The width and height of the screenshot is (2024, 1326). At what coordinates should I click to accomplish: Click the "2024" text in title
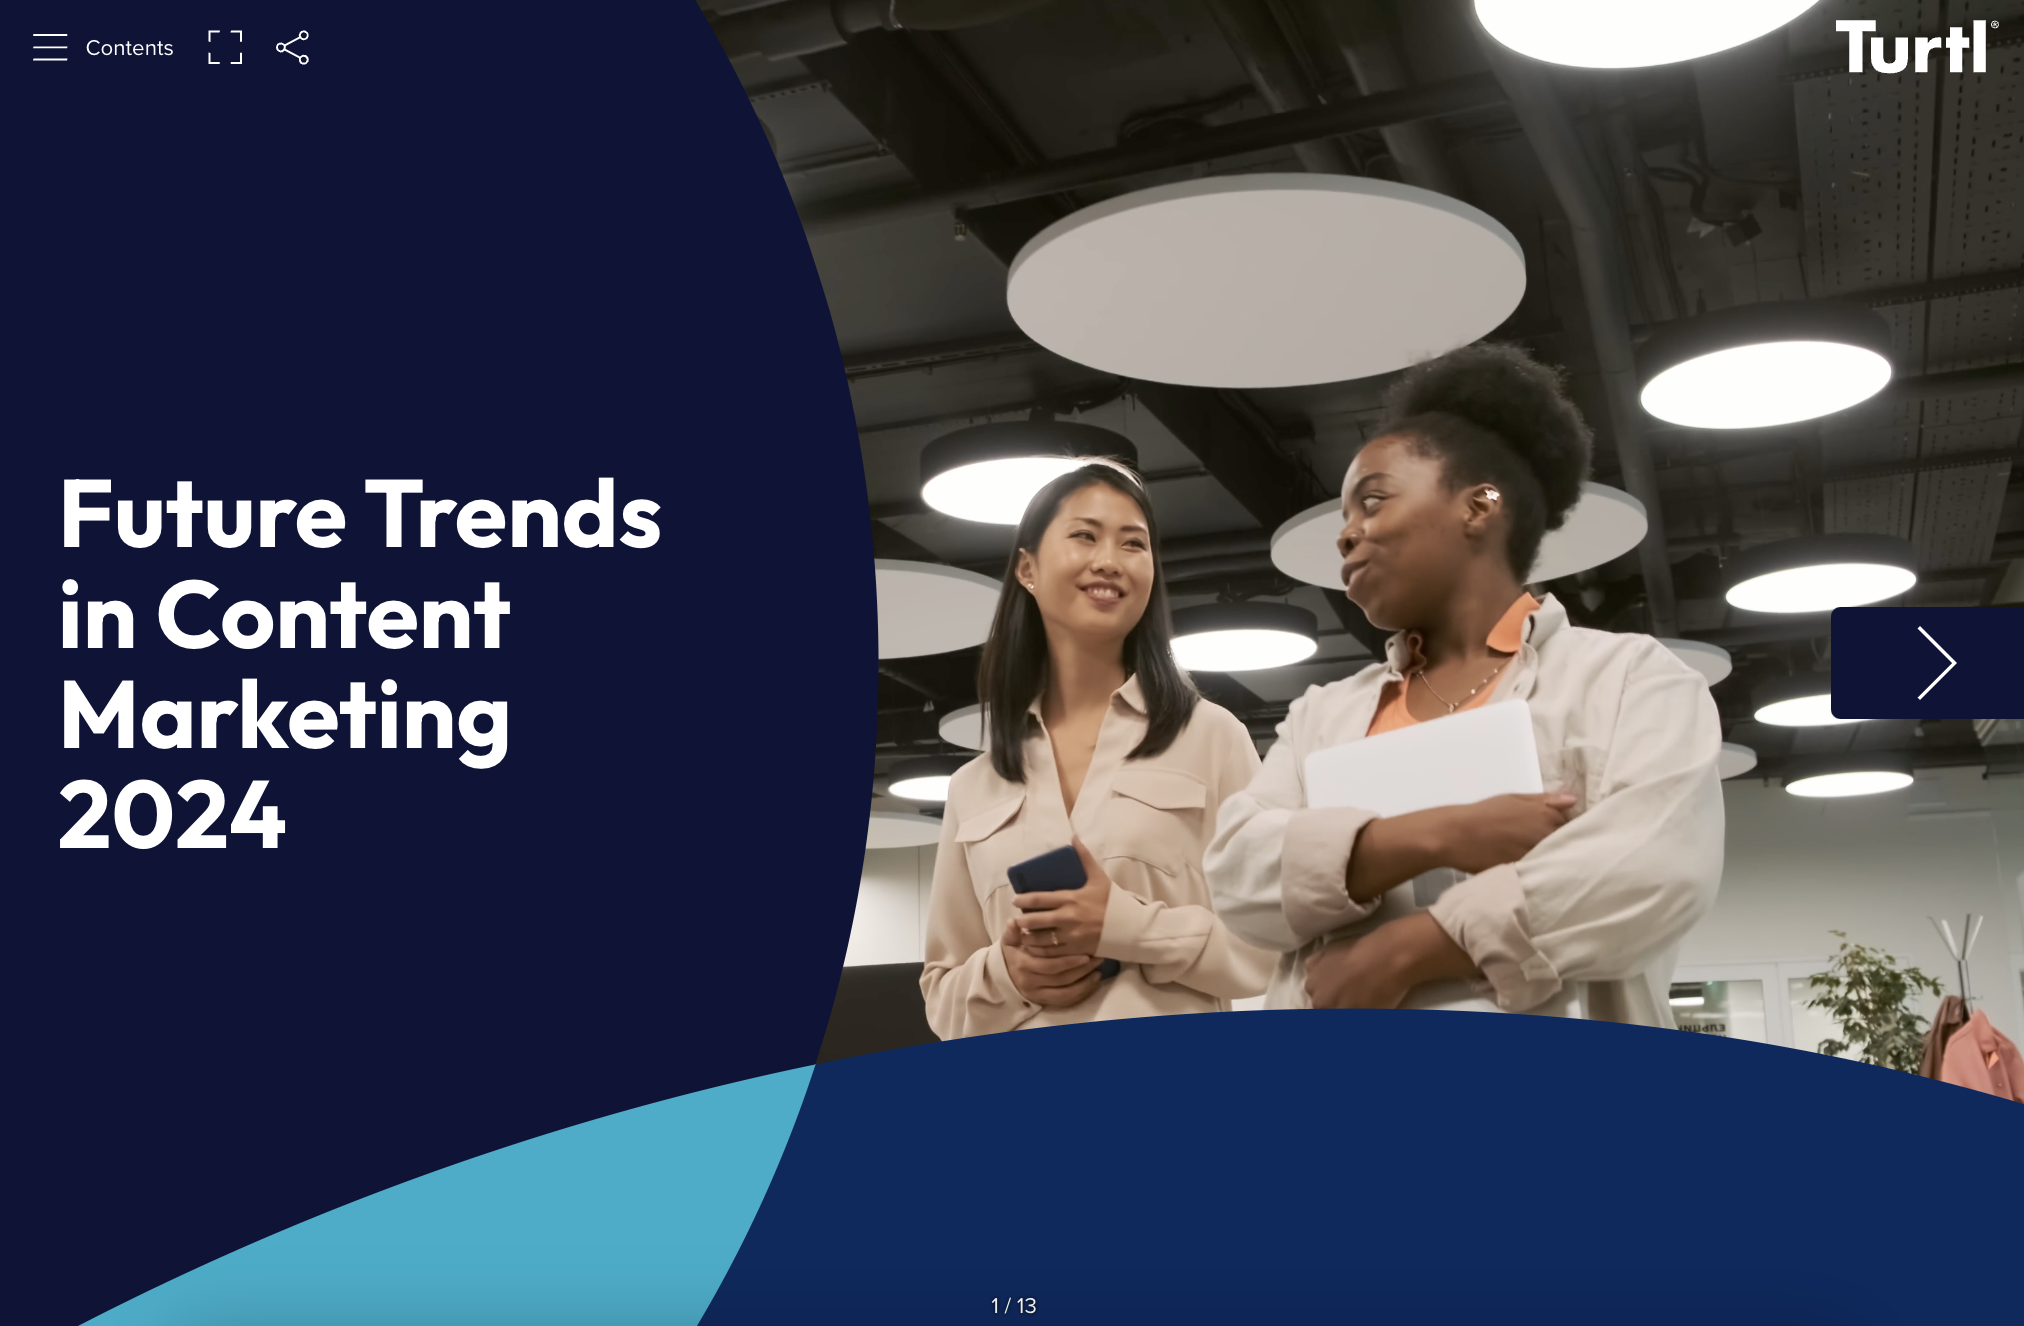pyautogui.click(x=172, y=816)
